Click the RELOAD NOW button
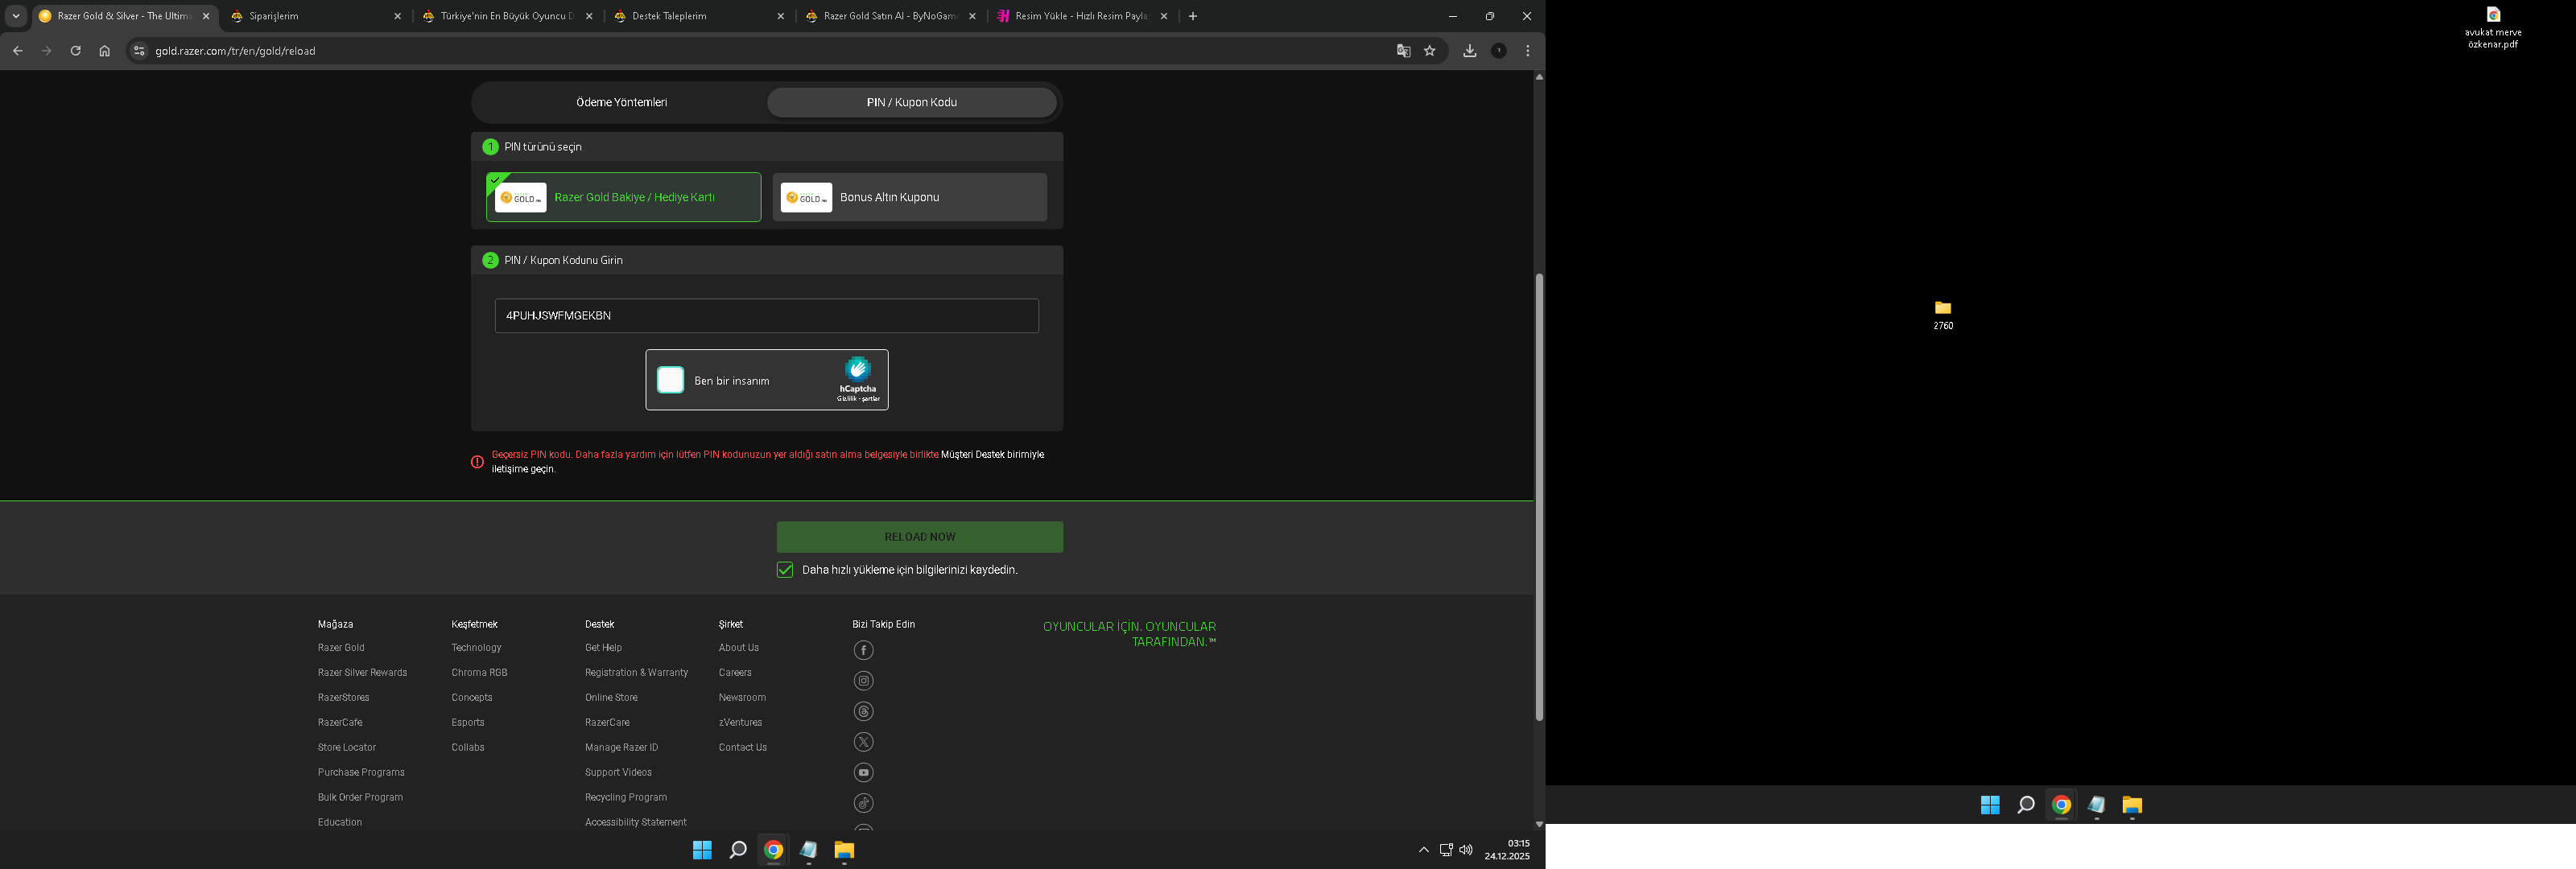Screen dimensions: 2576x869 (919, 537)
